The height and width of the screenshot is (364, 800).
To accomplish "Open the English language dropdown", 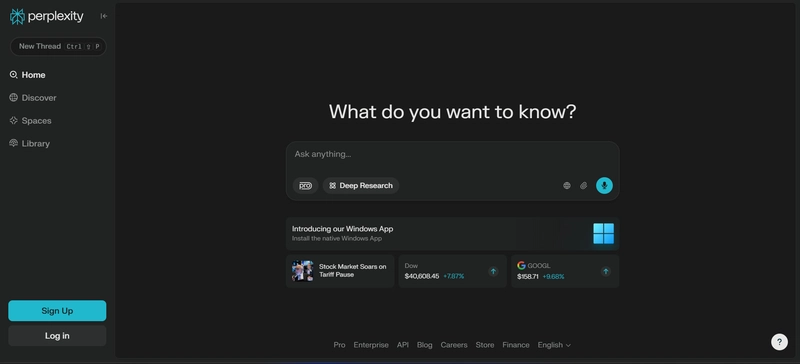I will [x=554, y=345].
